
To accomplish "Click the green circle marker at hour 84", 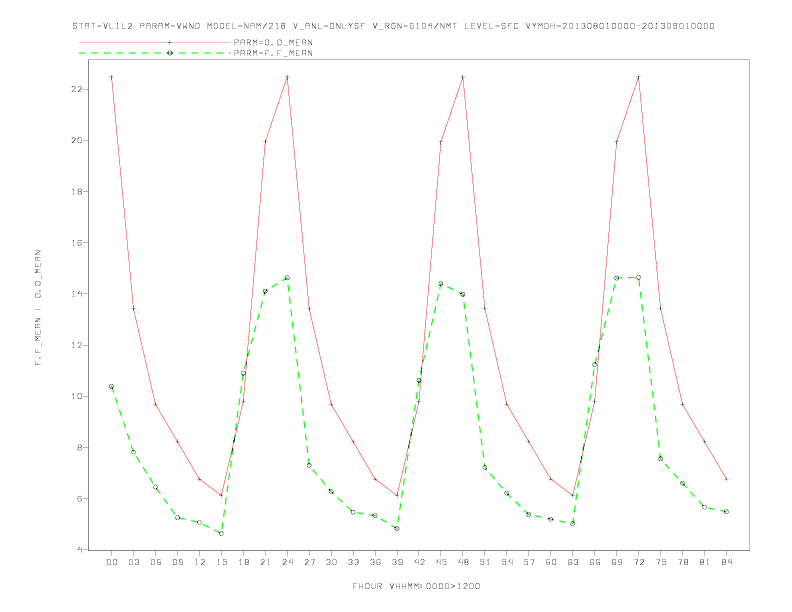I will [x=726, y=512].
